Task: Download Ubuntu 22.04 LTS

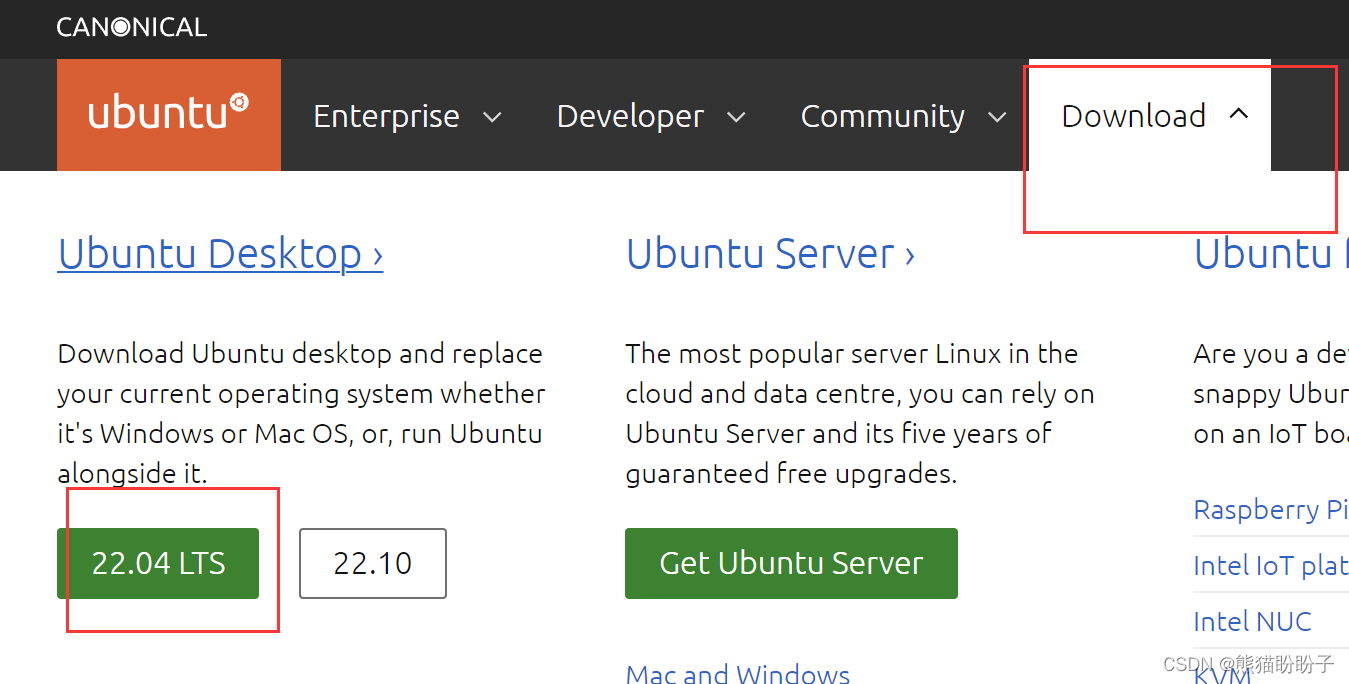Action: point(158,563)
